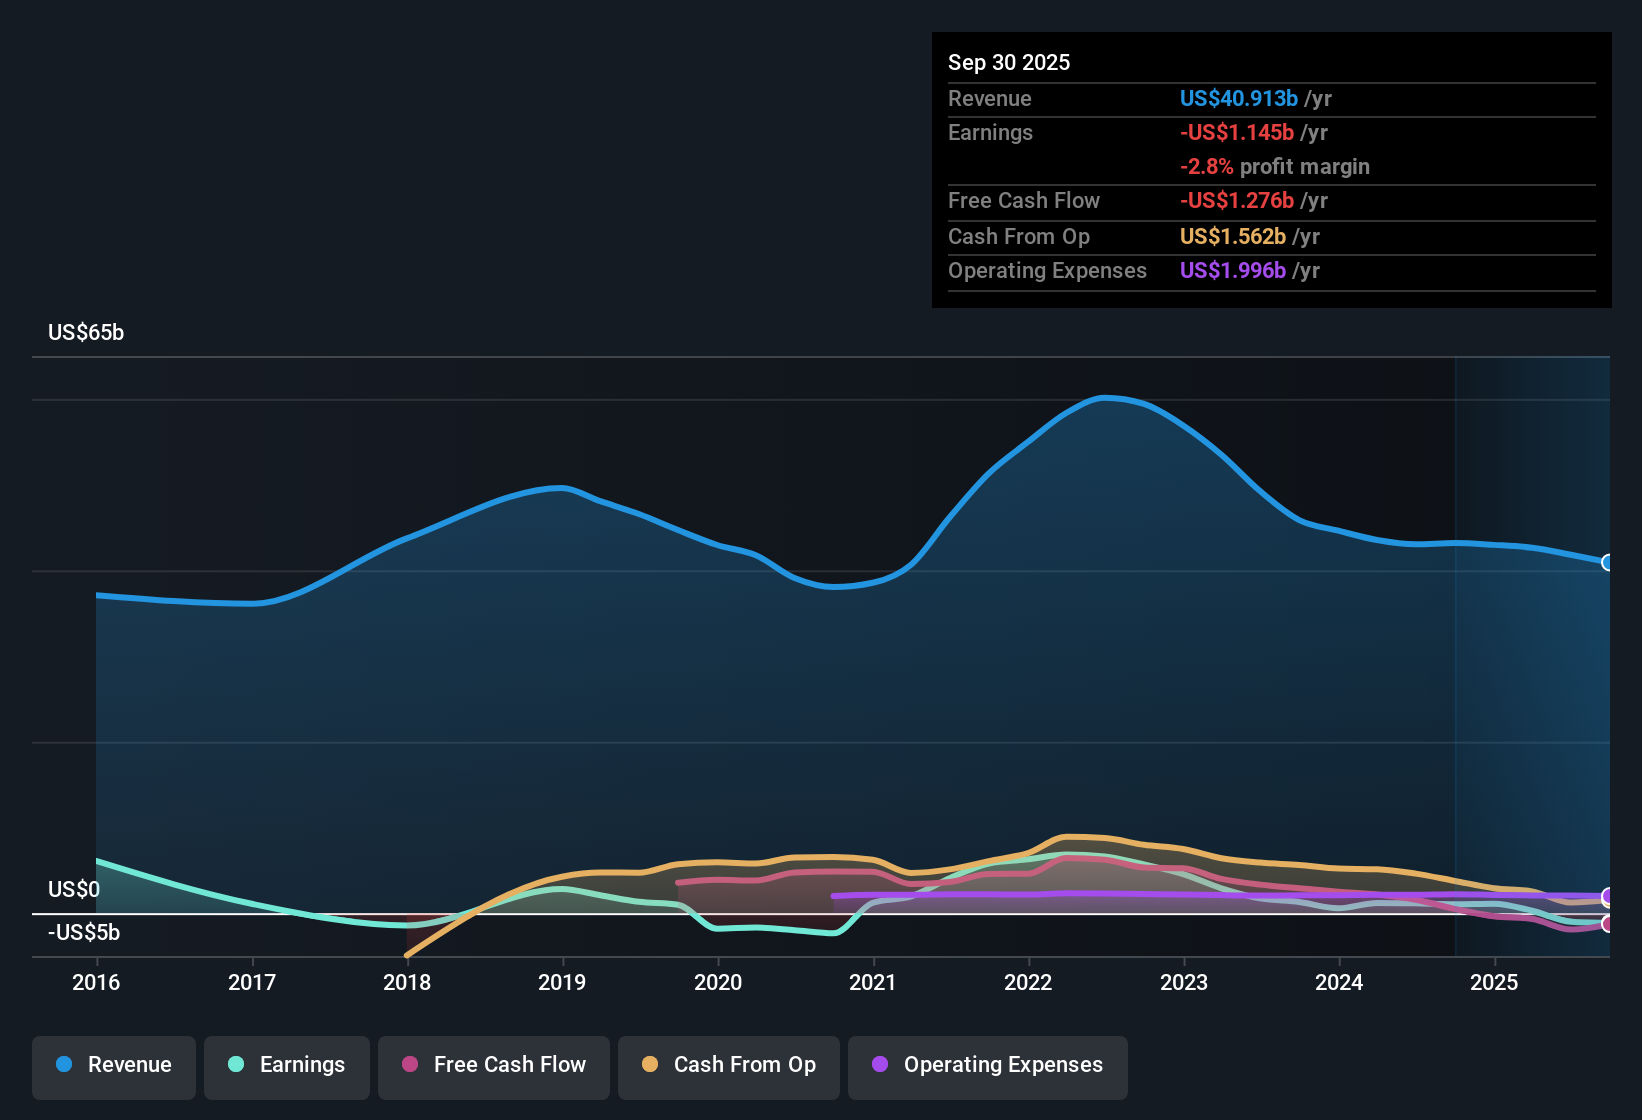Open details for Revenue US$40.913b value

1238,98
